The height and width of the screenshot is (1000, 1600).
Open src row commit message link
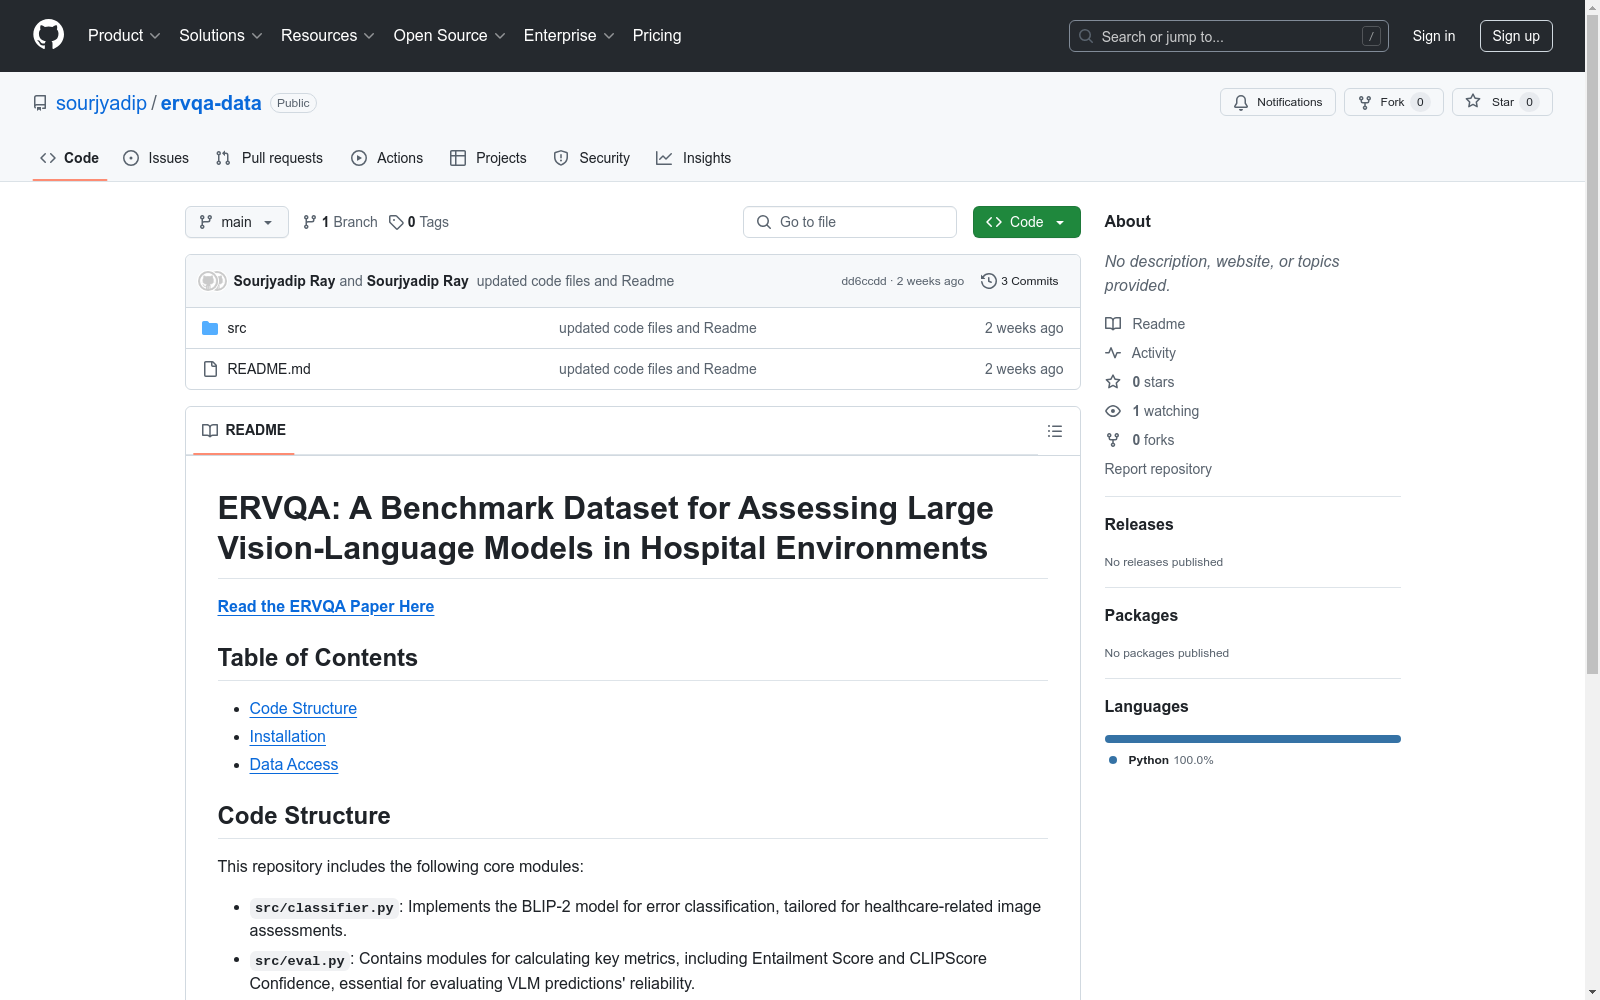coord(658,328)
